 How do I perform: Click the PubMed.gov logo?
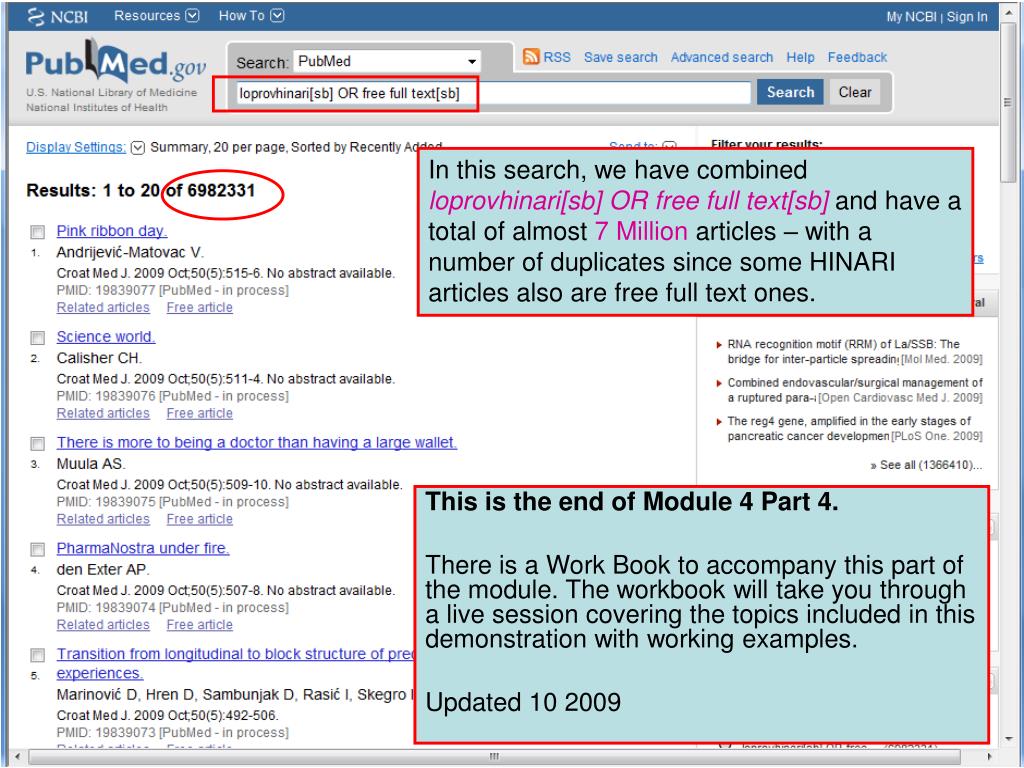pyautogui.click(x=116, y=61)
